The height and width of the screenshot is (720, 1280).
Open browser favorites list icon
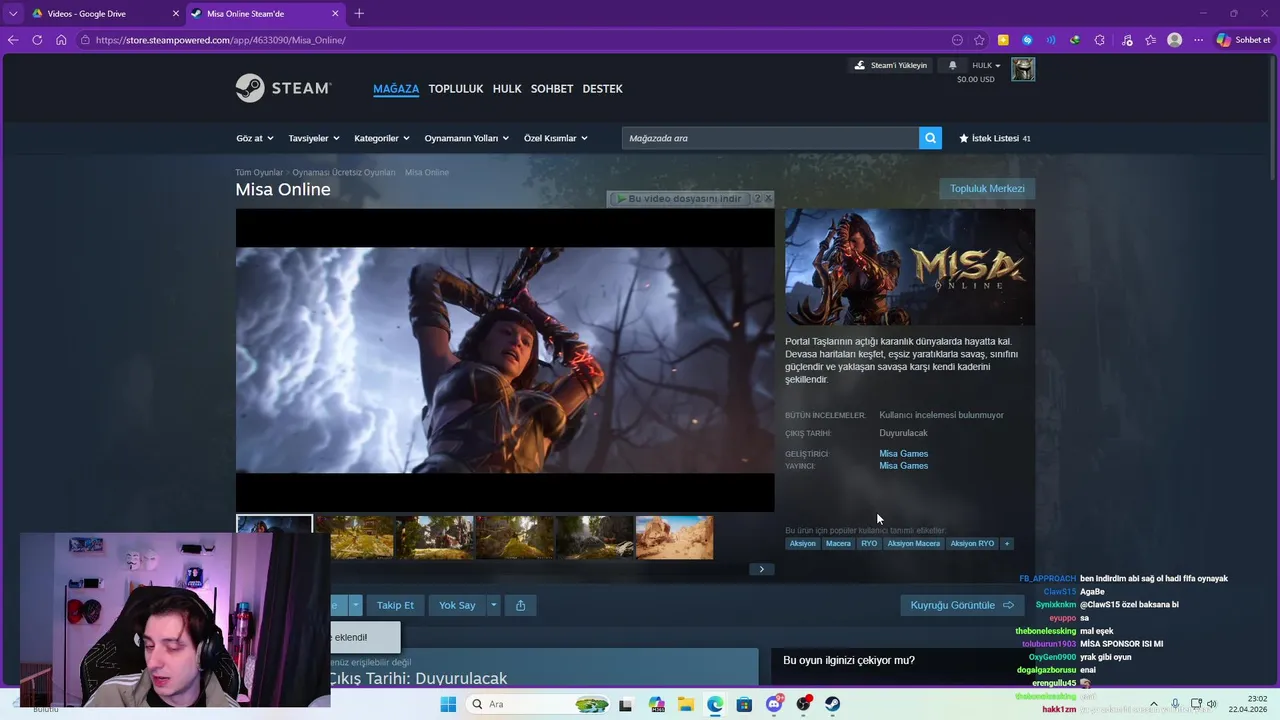pos(1151,40)
